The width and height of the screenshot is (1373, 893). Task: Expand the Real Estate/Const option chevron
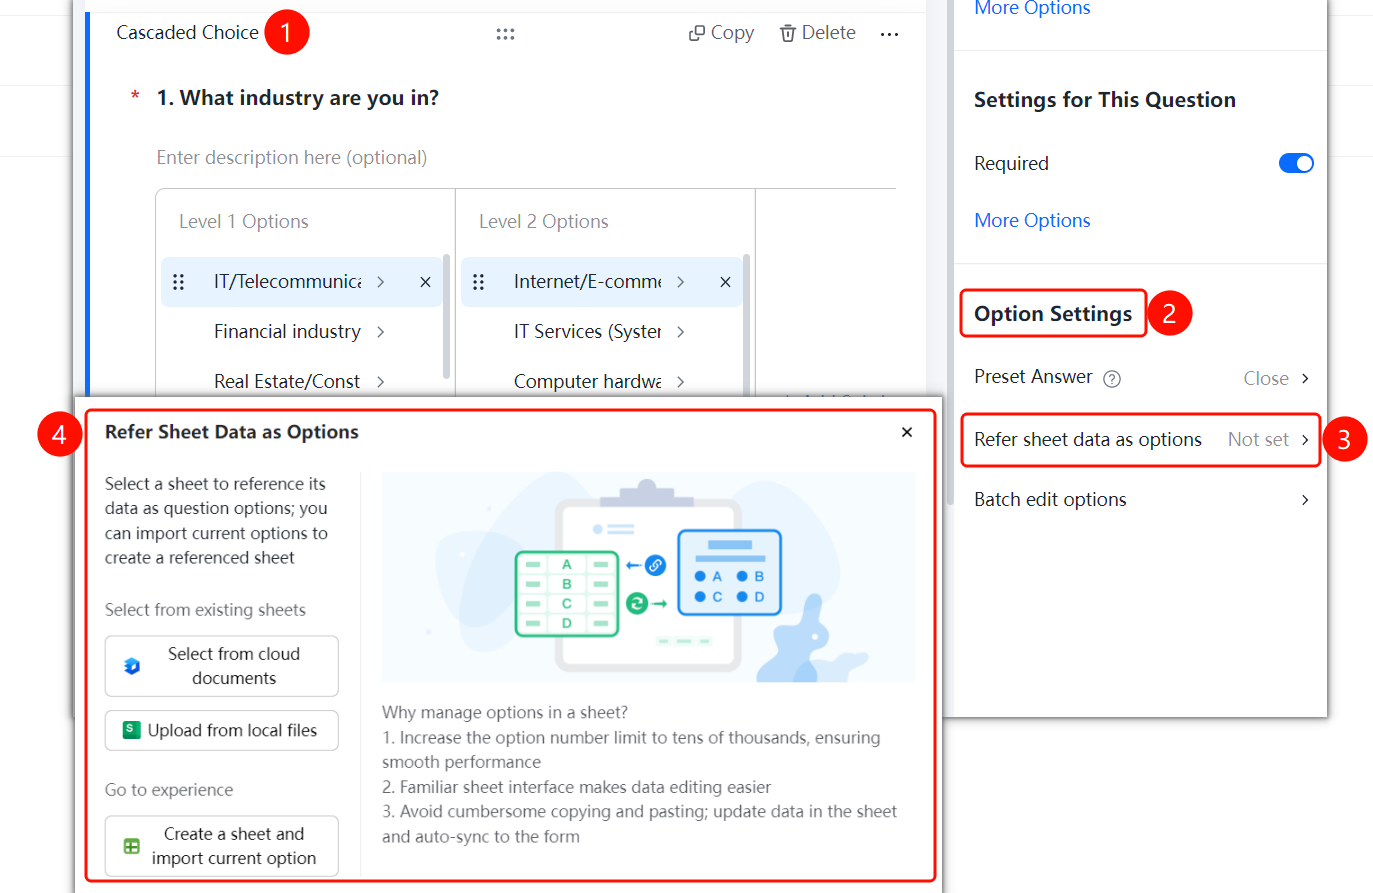(x=381, y=382)
